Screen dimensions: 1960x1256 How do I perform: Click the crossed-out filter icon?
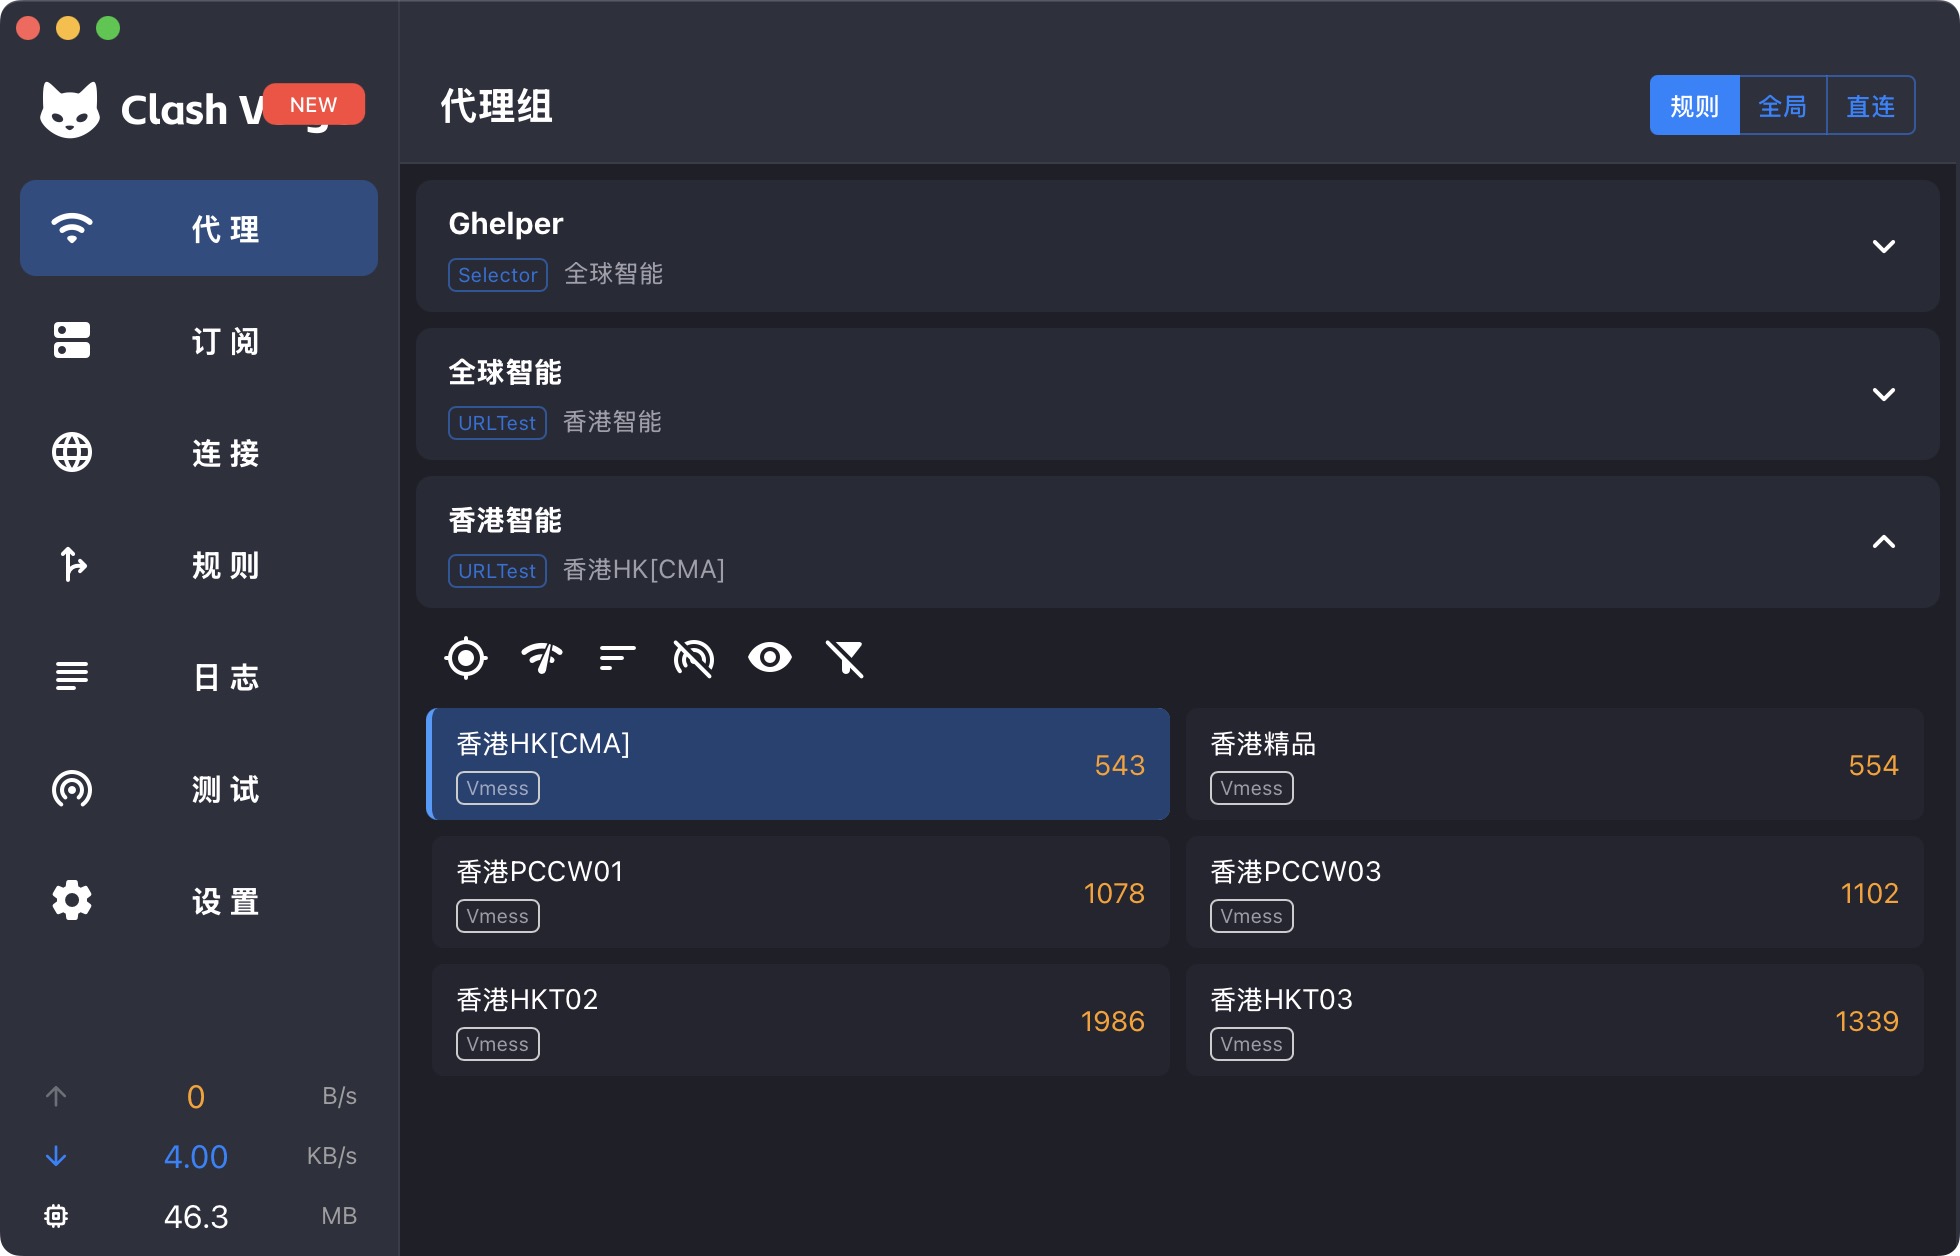845,658
